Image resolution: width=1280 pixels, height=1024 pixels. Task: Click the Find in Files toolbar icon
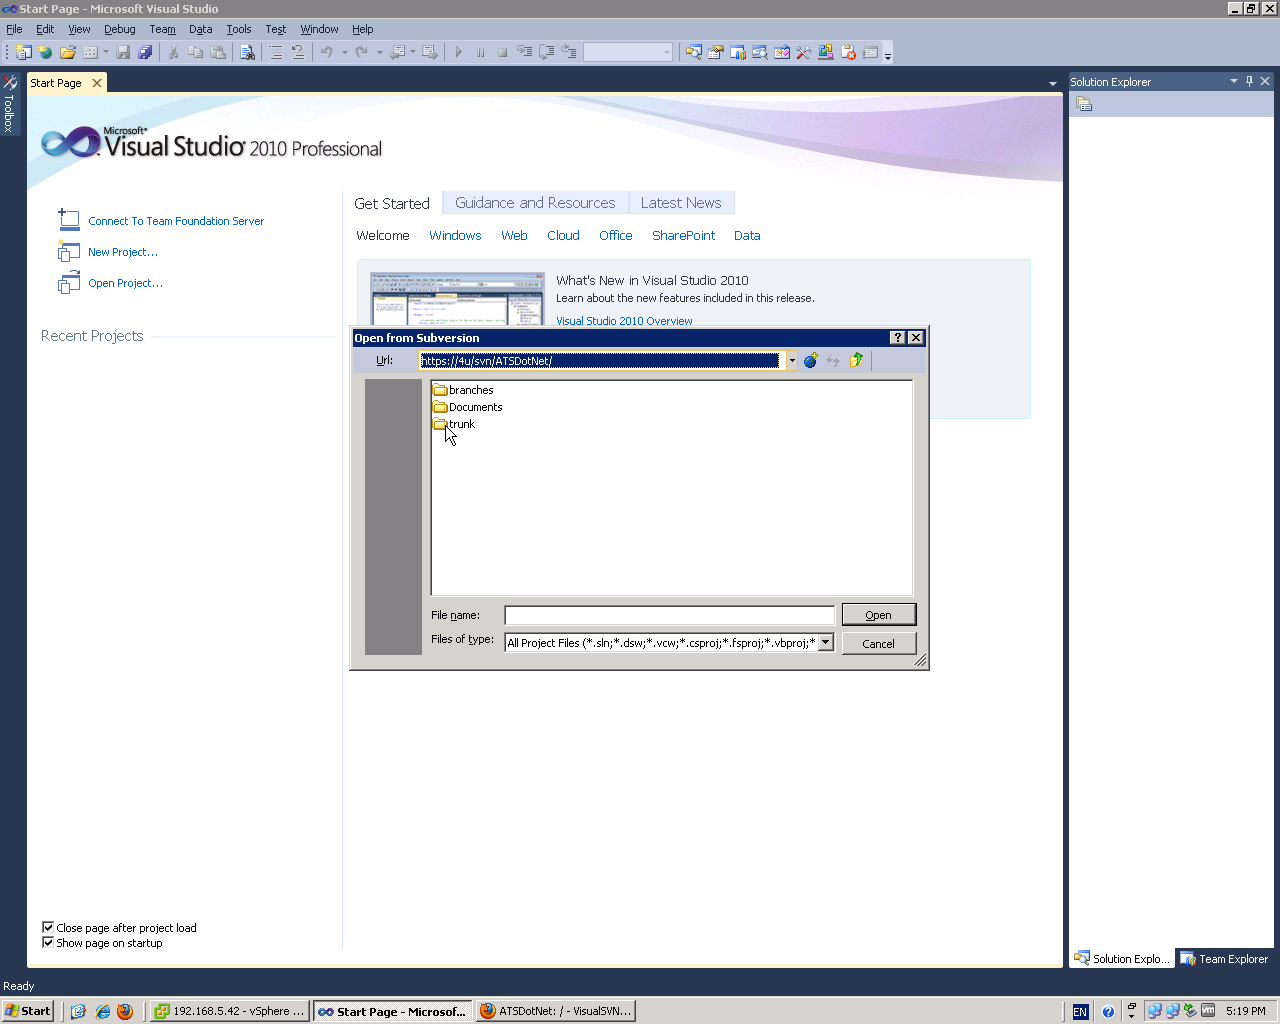point(247,52)
